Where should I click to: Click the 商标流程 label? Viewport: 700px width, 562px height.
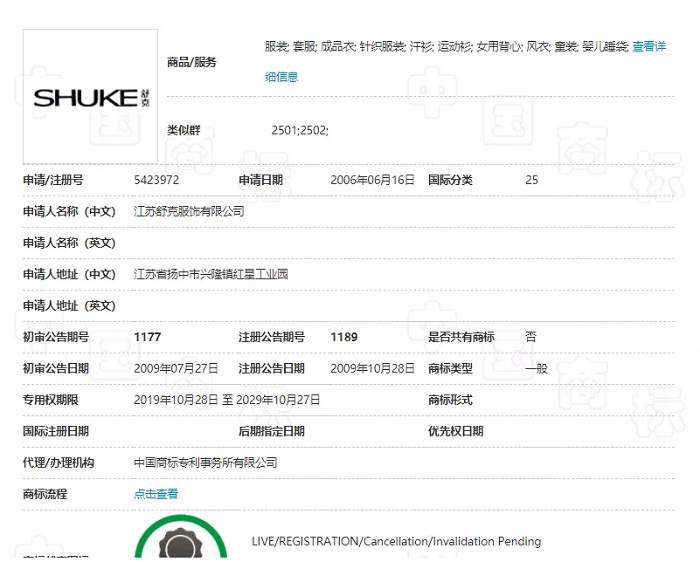[x=45, y=494]
